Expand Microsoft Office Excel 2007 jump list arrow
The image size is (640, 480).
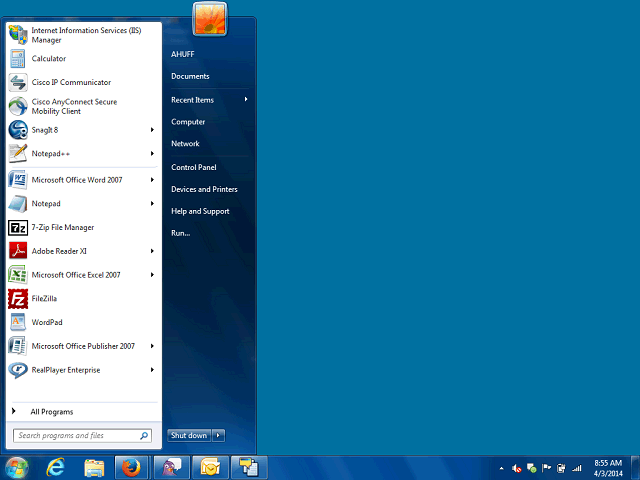(x=152, y=275)
